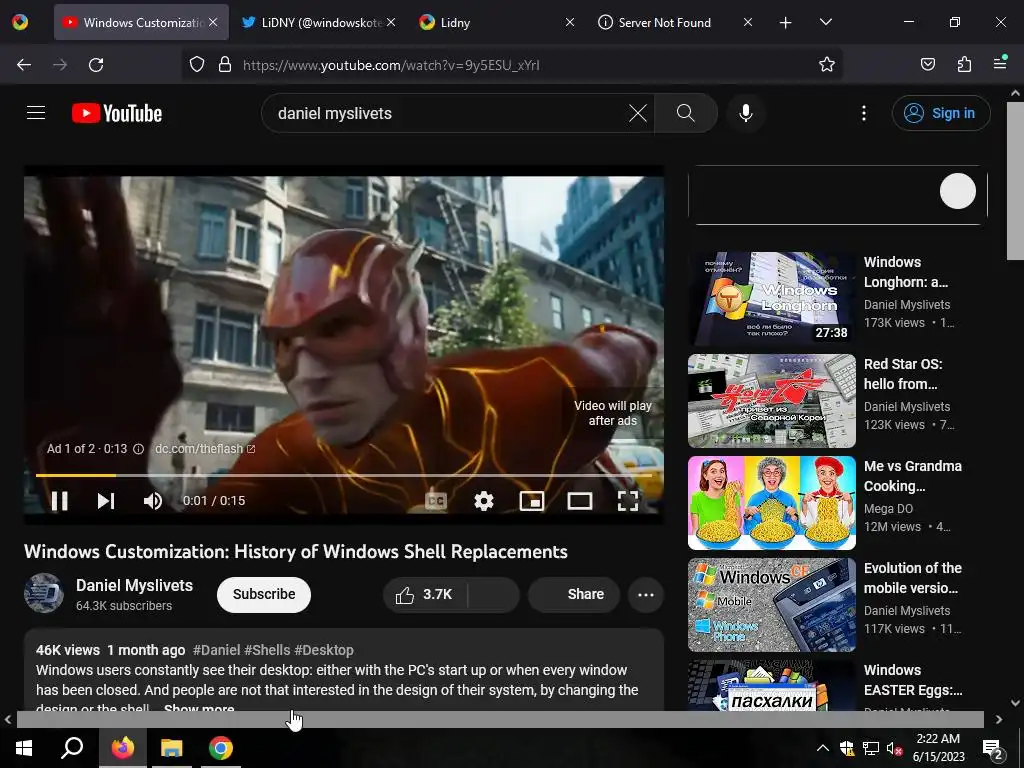1024x768 pixels.
Task: Click the #Daniel hashtag
Action: pos(217,650)
